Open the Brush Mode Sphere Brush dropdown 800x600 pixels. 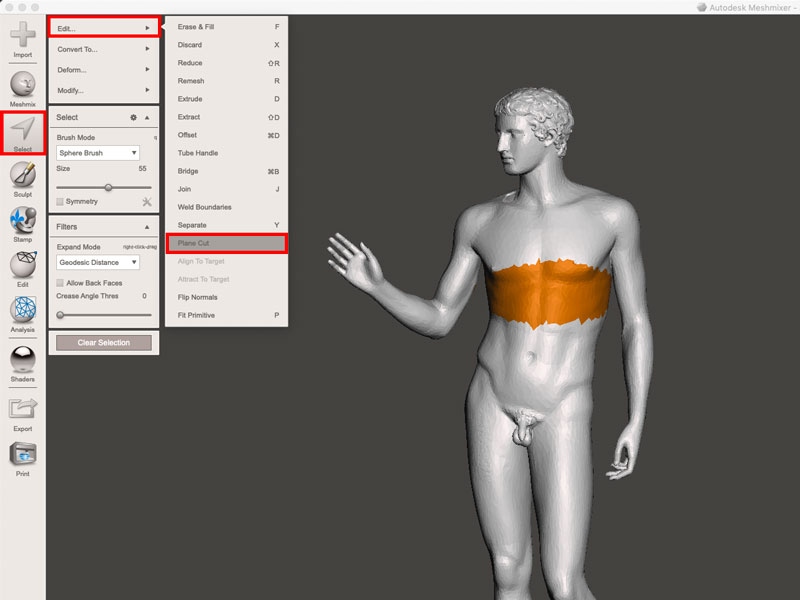click(x=97, y=153)
